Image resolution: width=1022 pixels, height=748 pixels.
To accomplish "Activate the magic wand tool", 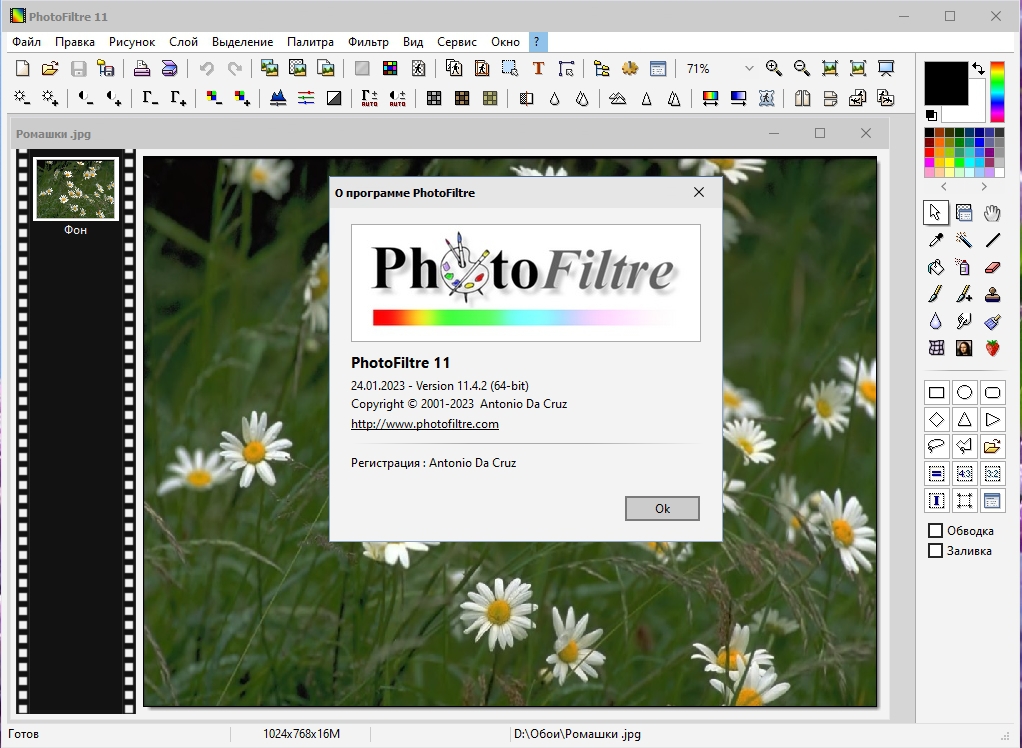I will click(x=964, y=240).
